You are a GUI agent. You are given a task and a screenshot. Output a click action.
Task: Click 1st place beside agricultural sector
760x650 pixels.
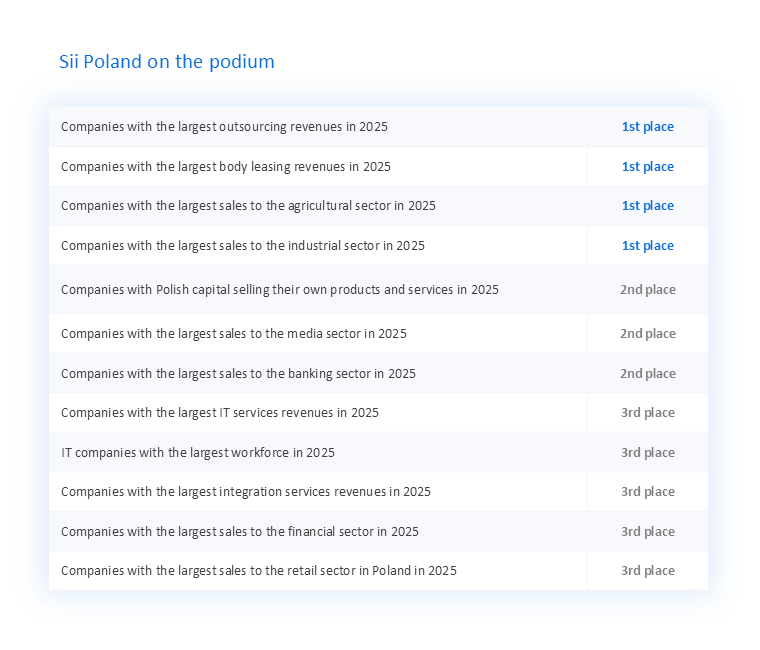(648, 206)
